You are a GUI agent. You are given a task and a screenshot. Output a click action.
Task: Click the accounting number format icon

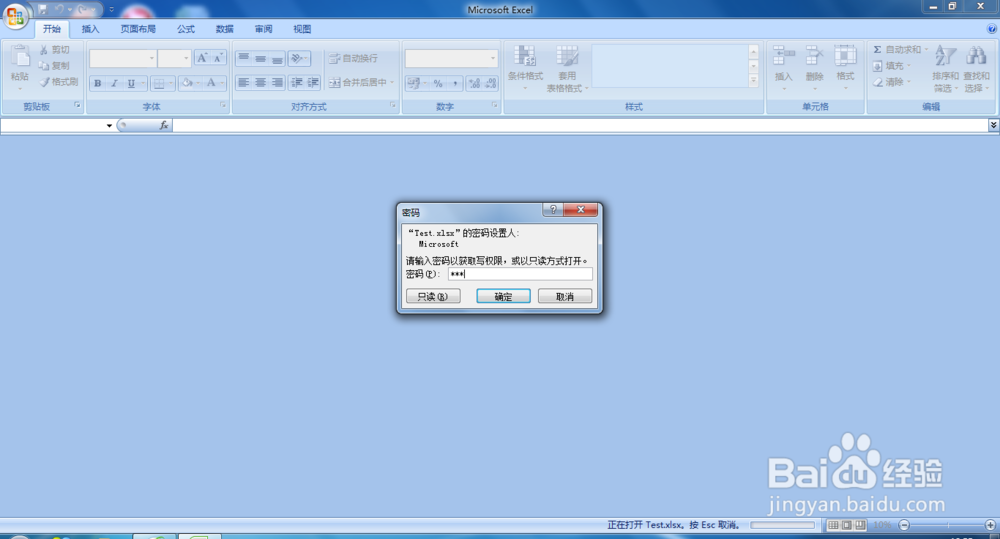(x=414, y=83)
